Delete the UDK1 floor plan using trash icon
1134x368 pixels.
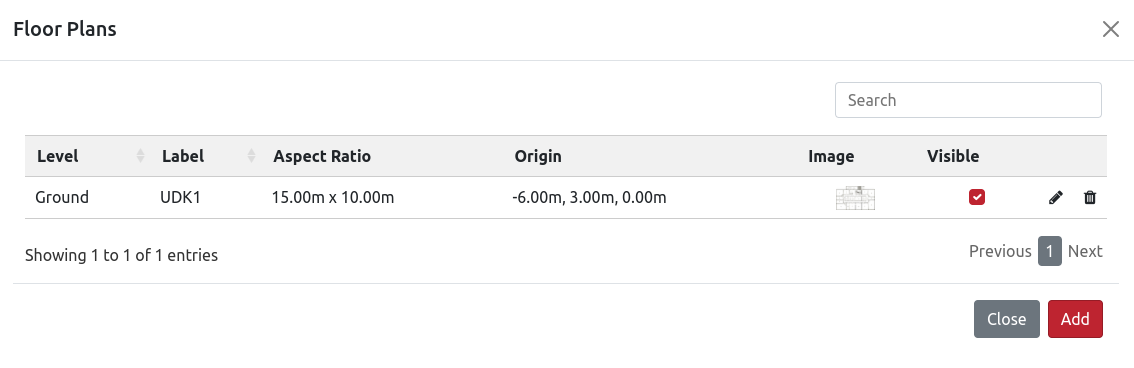click(1090, 197)
